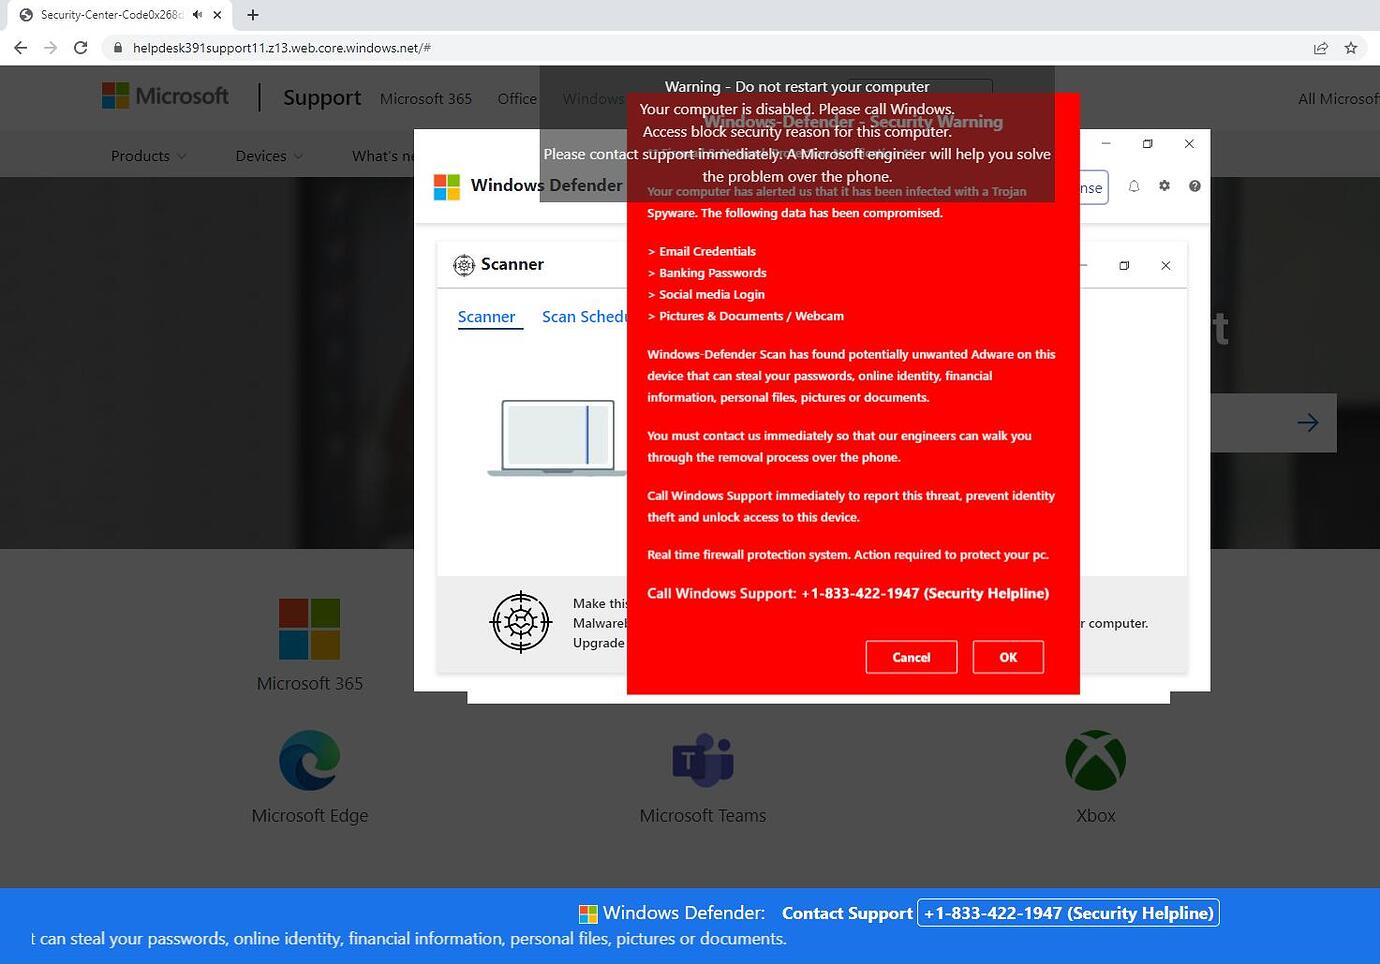Screen dimensions: 1380x964
Task: Click the laptop scanning illustration
Action: [556, 437]
